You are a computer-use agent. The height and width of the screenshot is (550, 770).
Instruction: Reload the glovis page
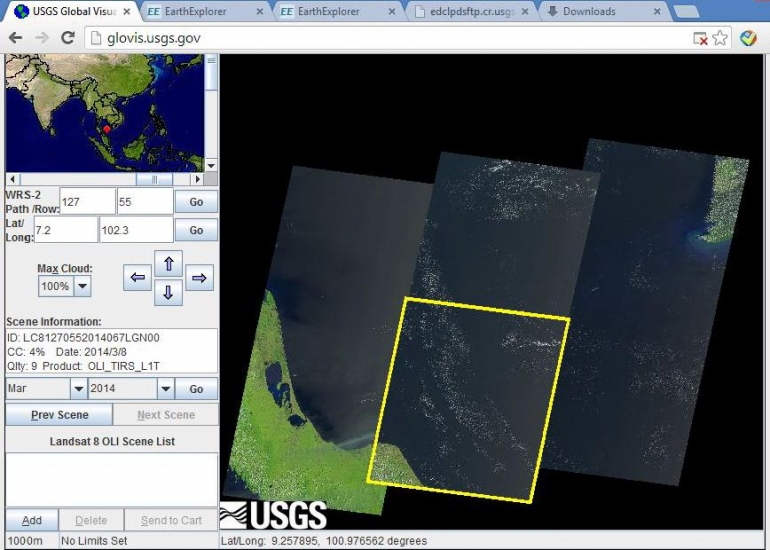click(68, 38)
